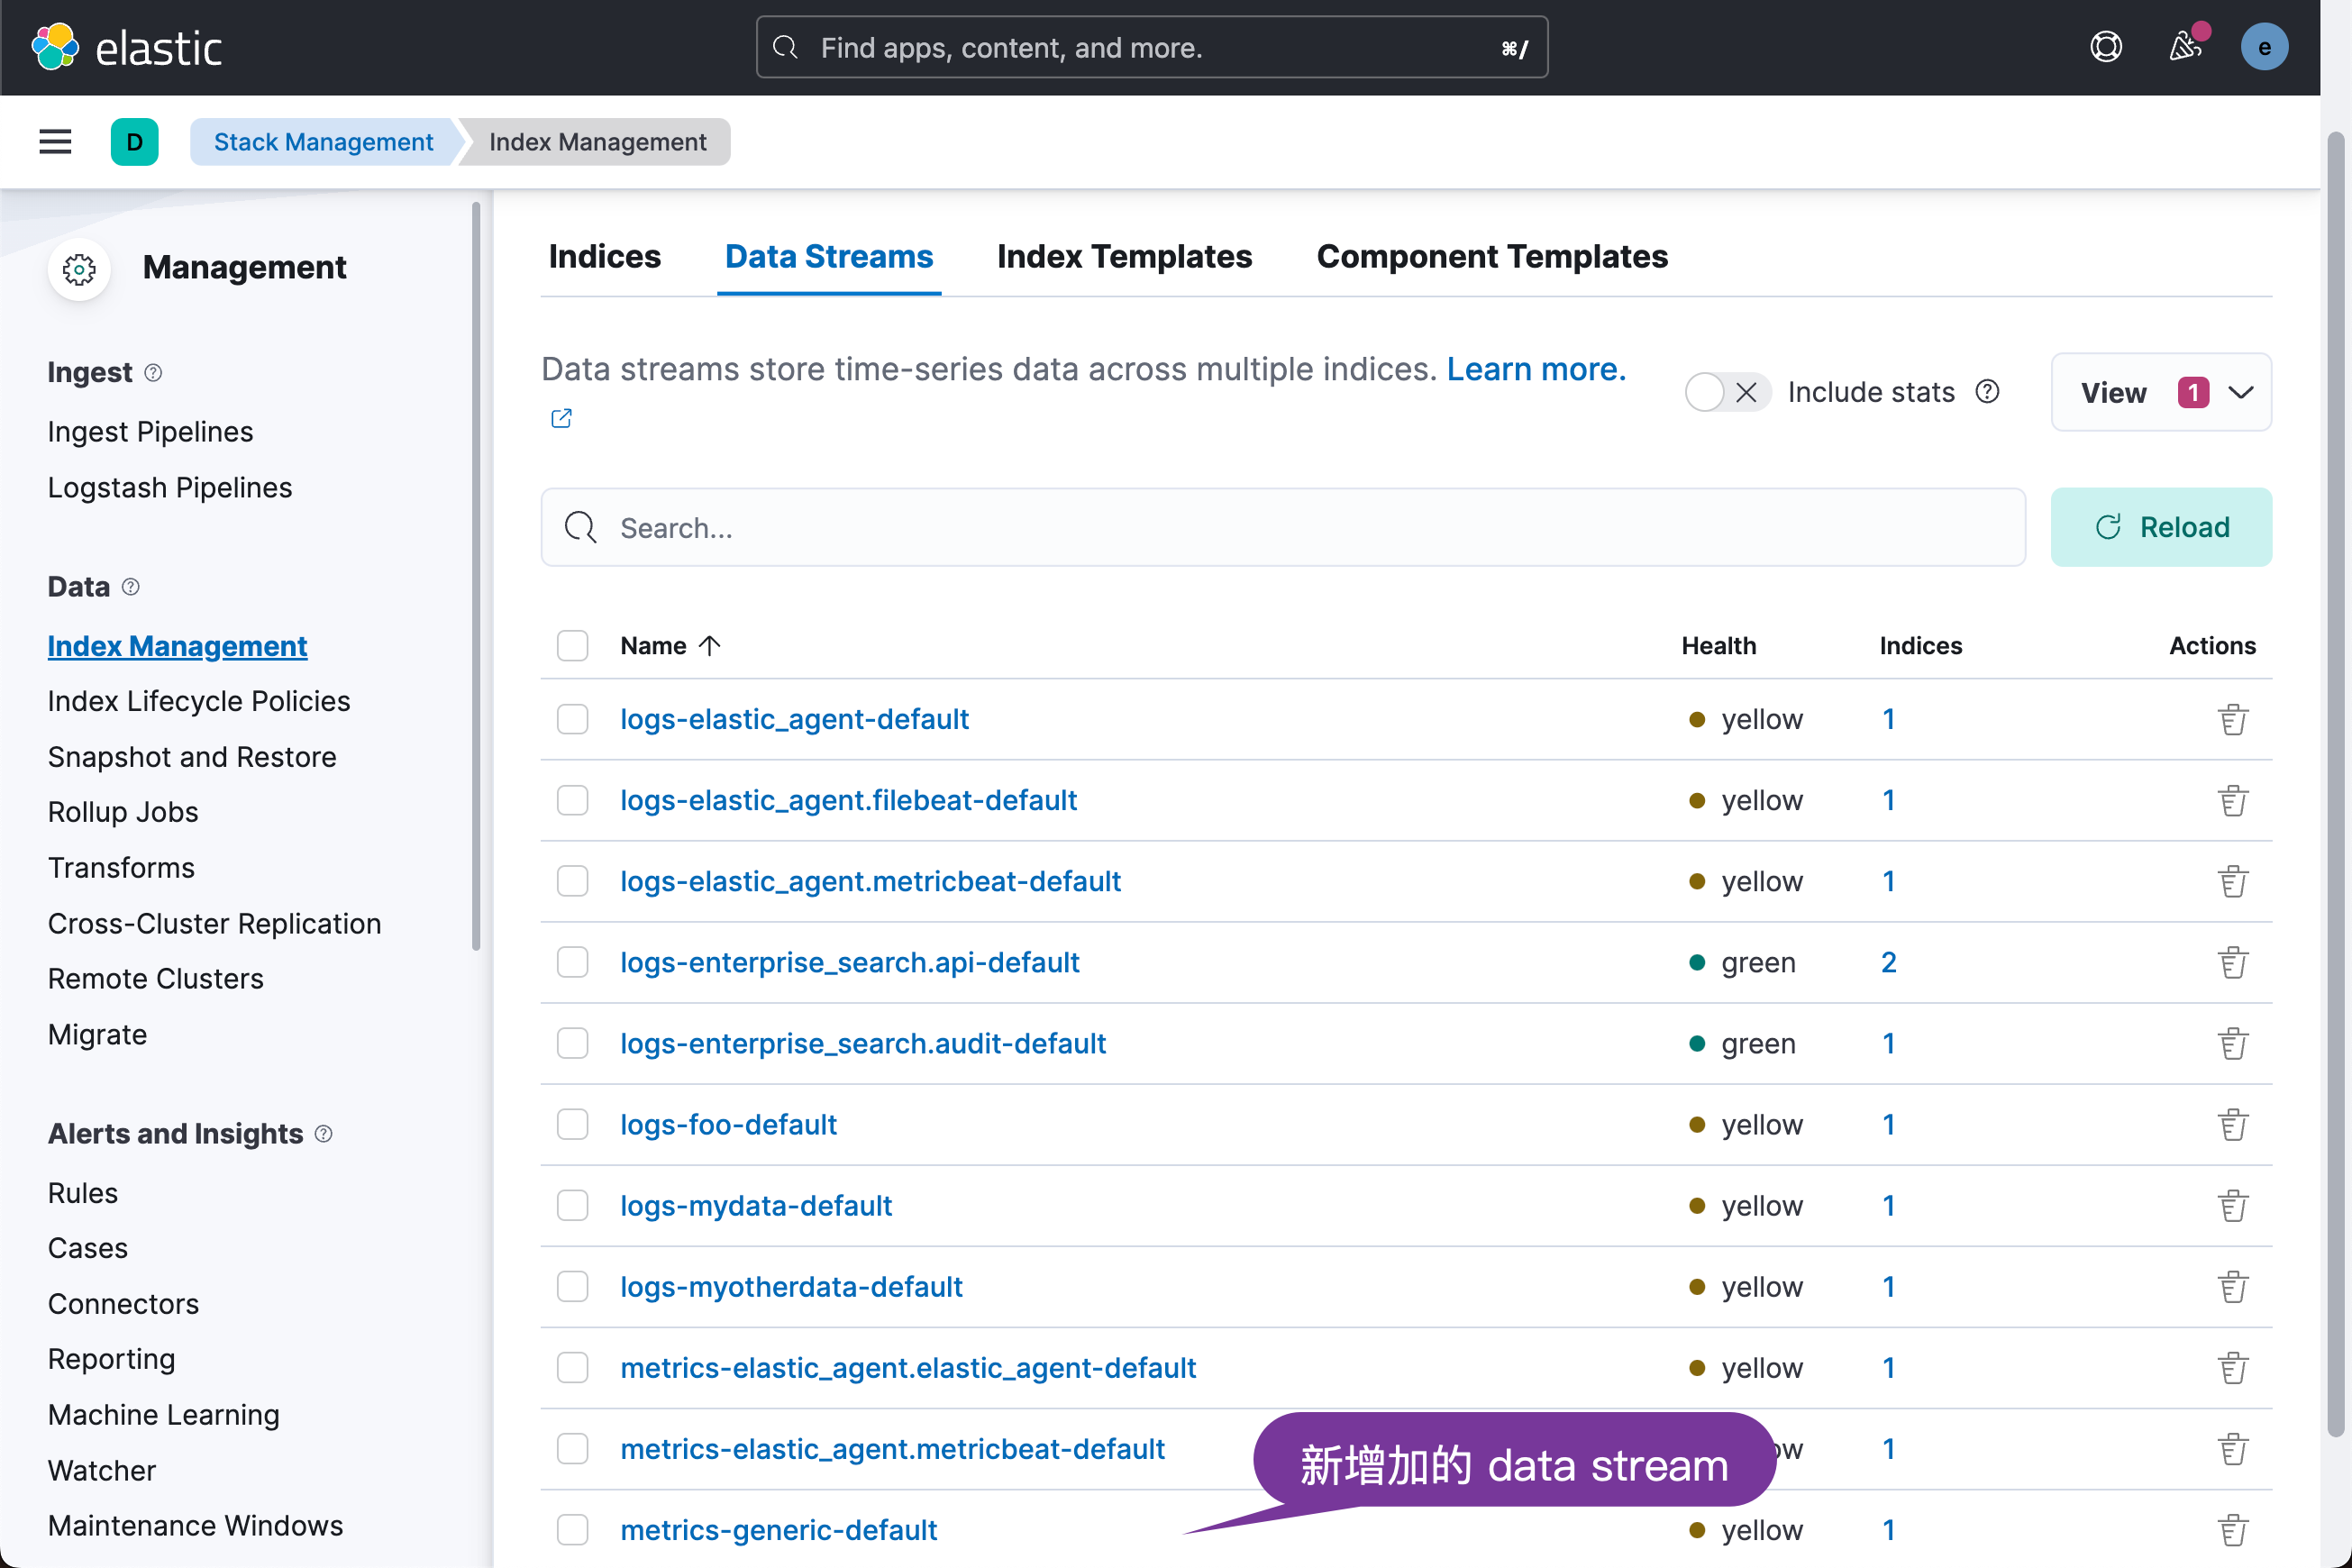The image size is (2352, 1568).
Task: Click the data streams Search field
Action: tap(1282, 528)
